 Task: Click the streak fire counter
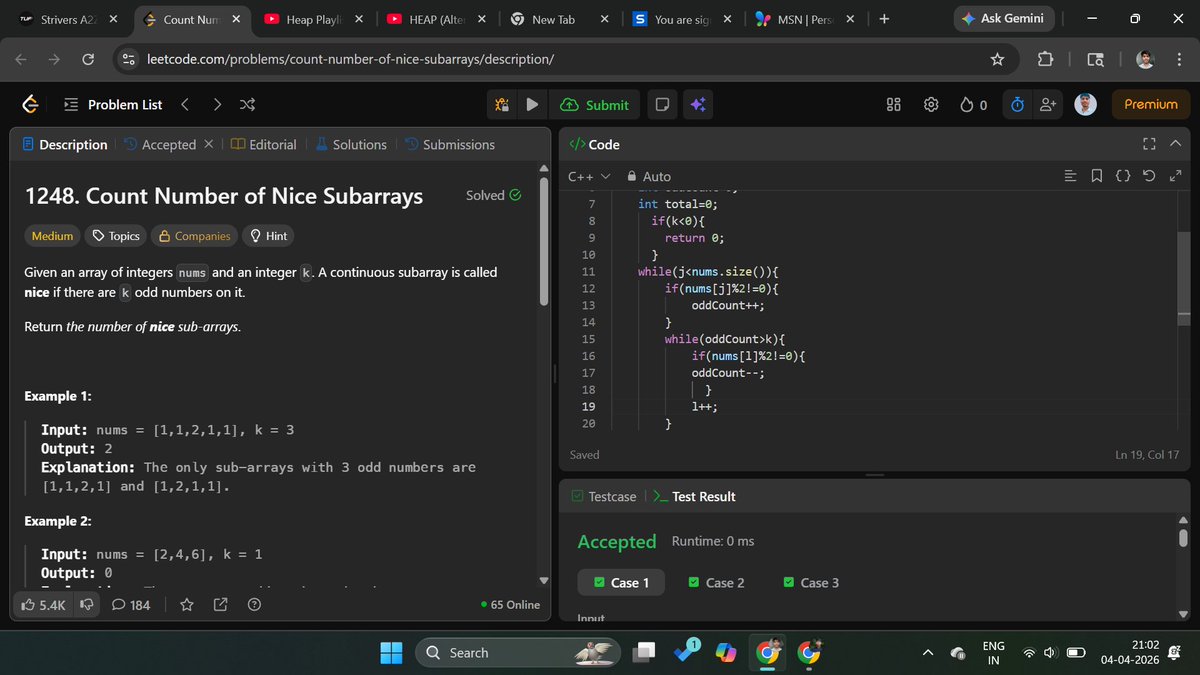click(x=974, y=104)
